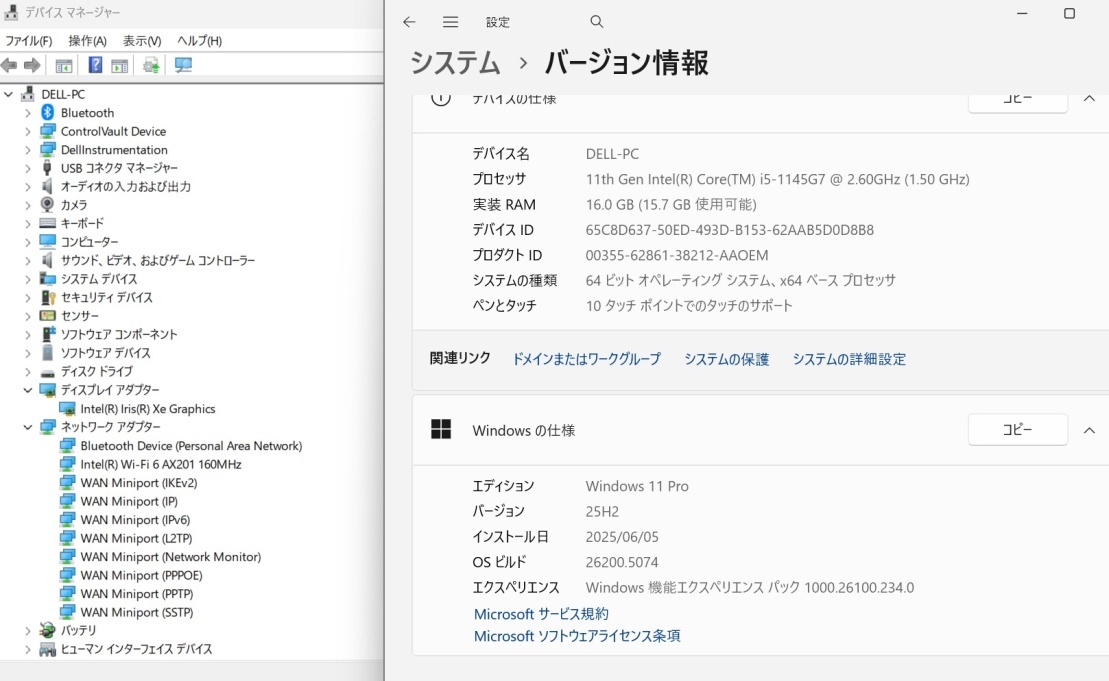1109x681 pixels.
Task: Open the 表示 menu in Device Manager
Action: coord(140,41)
